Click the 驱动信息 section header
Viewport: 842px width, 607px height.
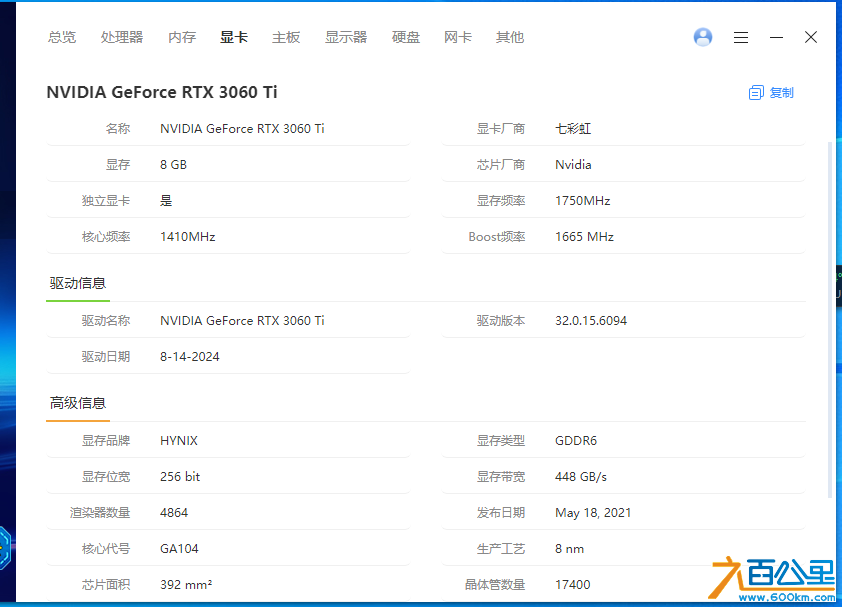pos(78,283)
